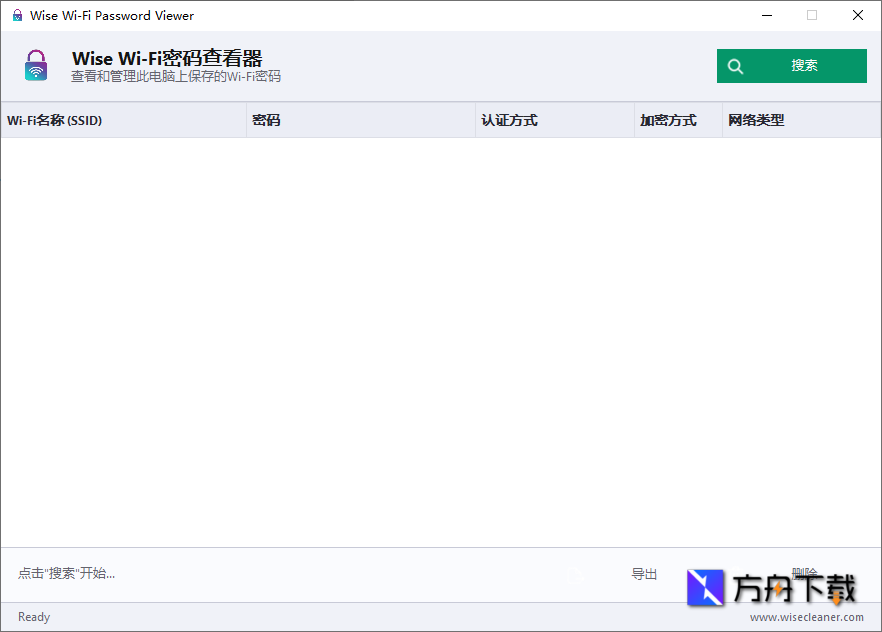This screenshot has width=882, height=632.
Task: Click the magnifier icon inside the green search button
Action: [735, 65]
